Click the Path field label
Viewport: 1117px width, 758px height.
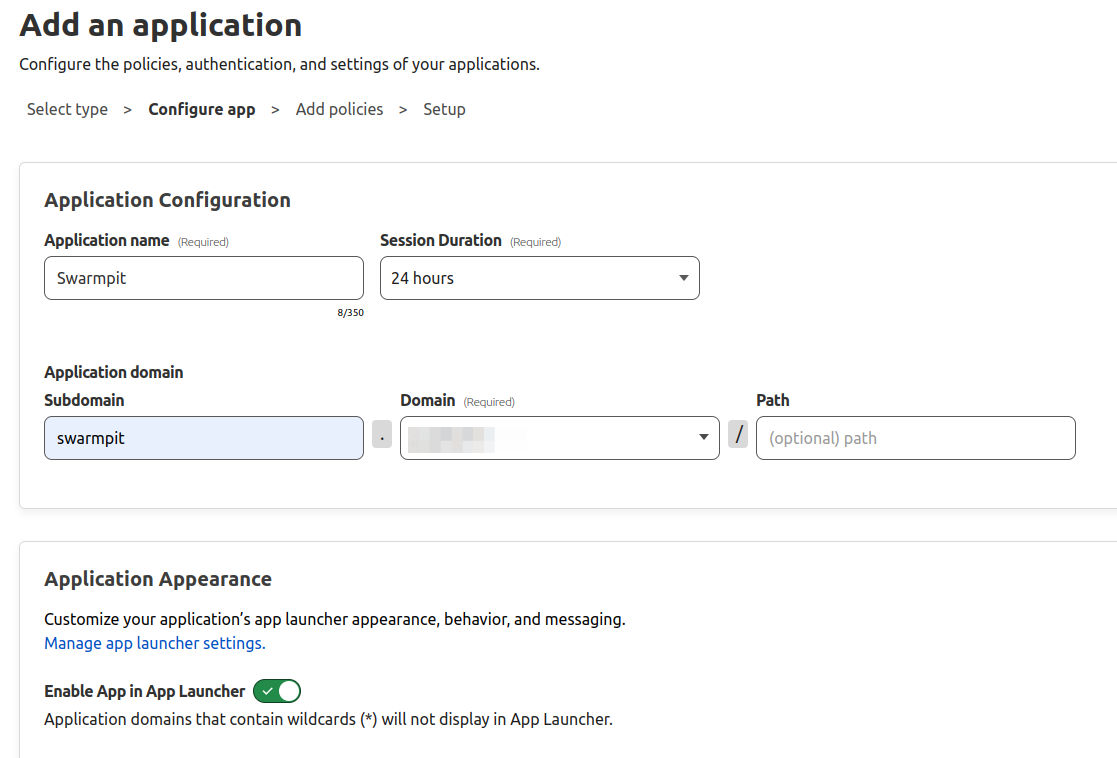[x=773, y=400]
